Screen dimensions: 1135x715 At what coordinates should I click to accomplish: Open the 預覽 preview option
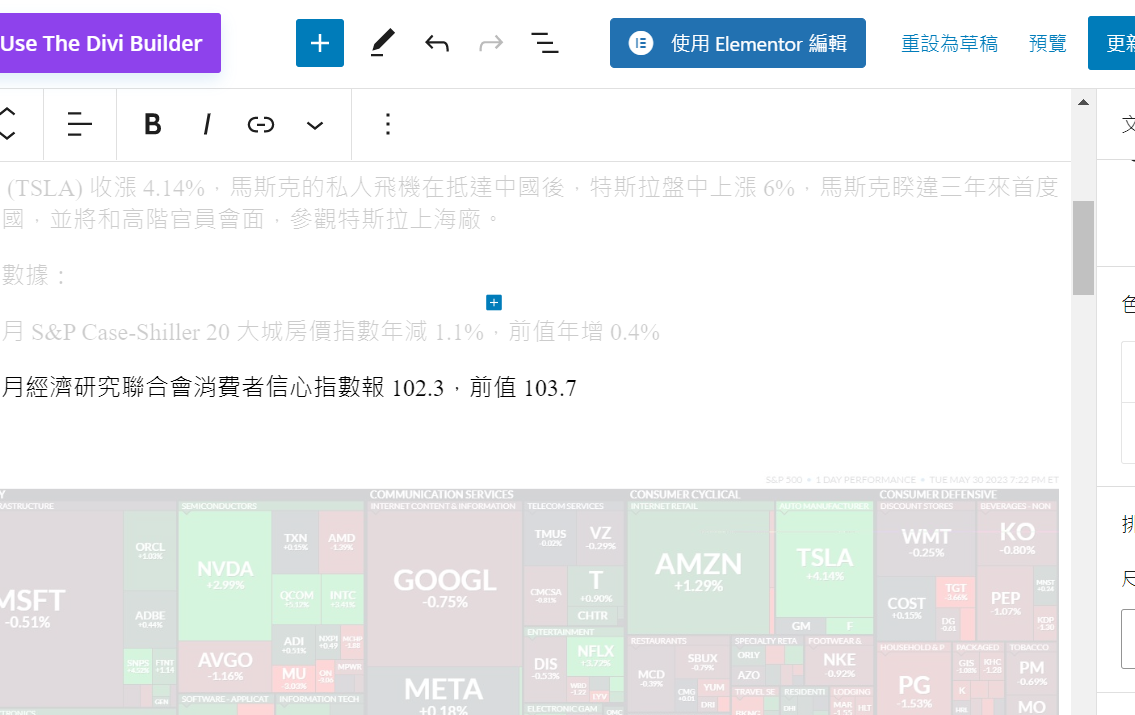(x=1047, y=44)
